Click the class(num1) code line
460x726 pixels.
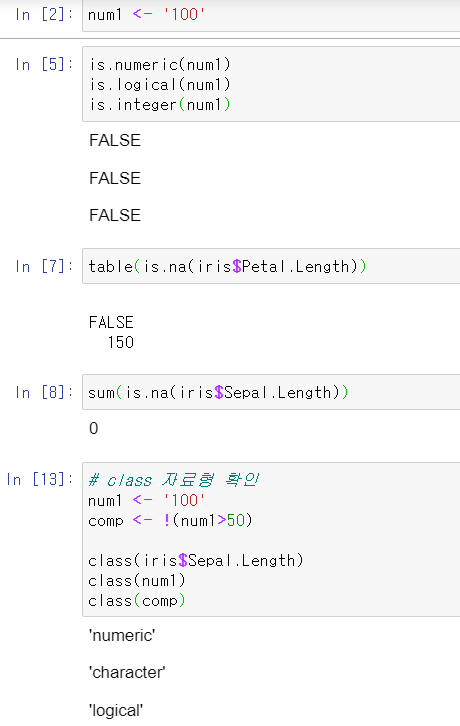[137, 581]
